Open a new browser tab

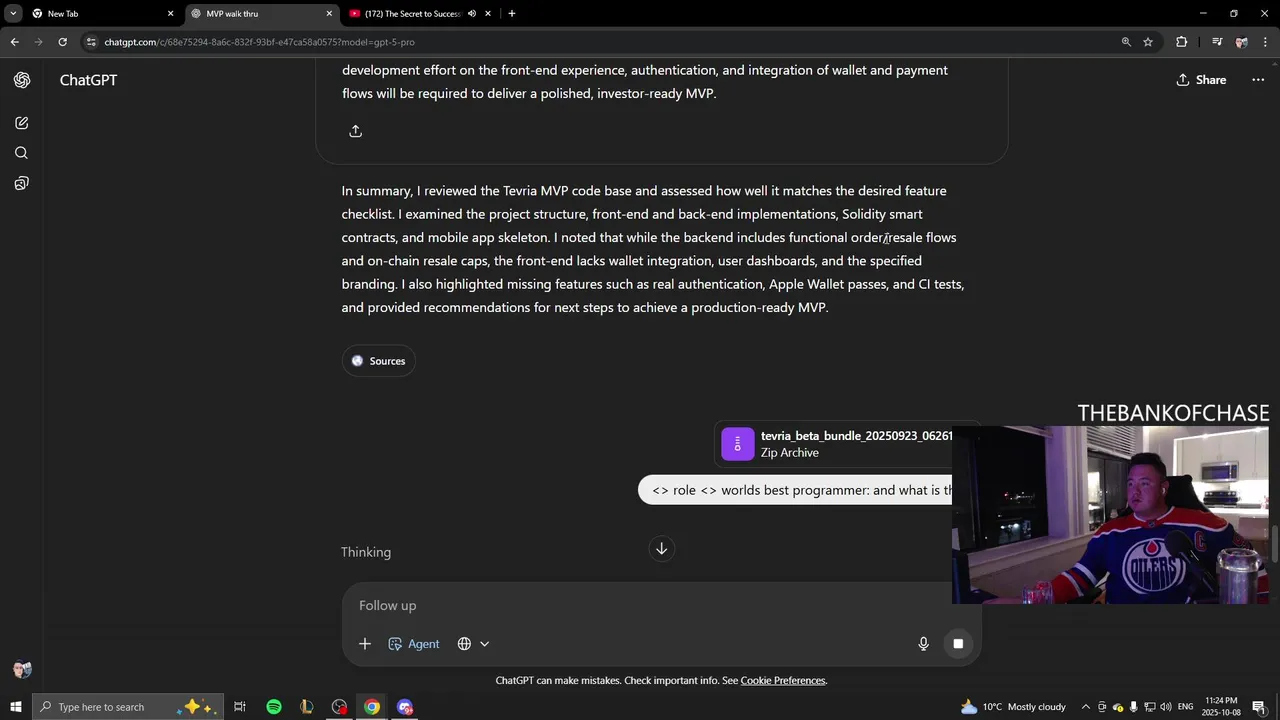[x=512, y=14]
